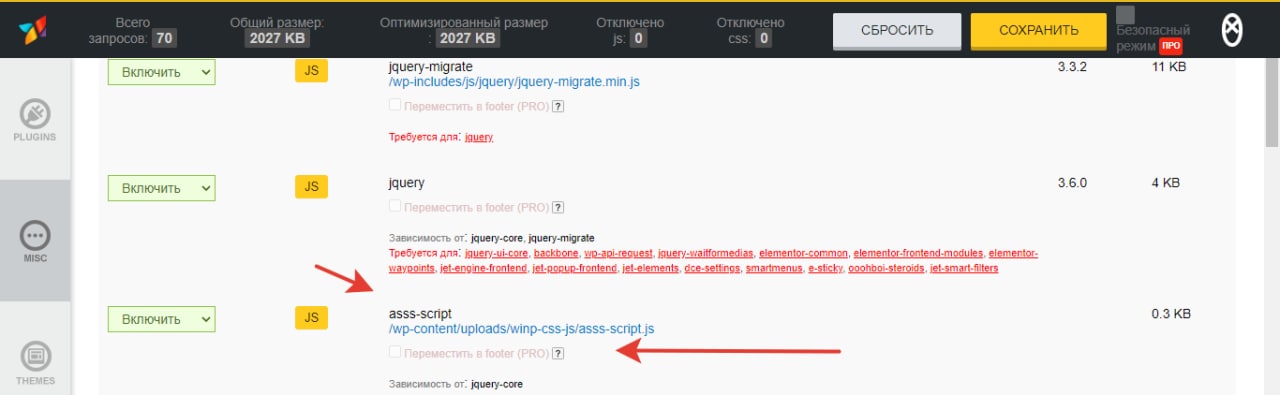Screen dimensions: 1280x395
Task: Click the 4 KB size value
Action: (x=1165, y=183)
